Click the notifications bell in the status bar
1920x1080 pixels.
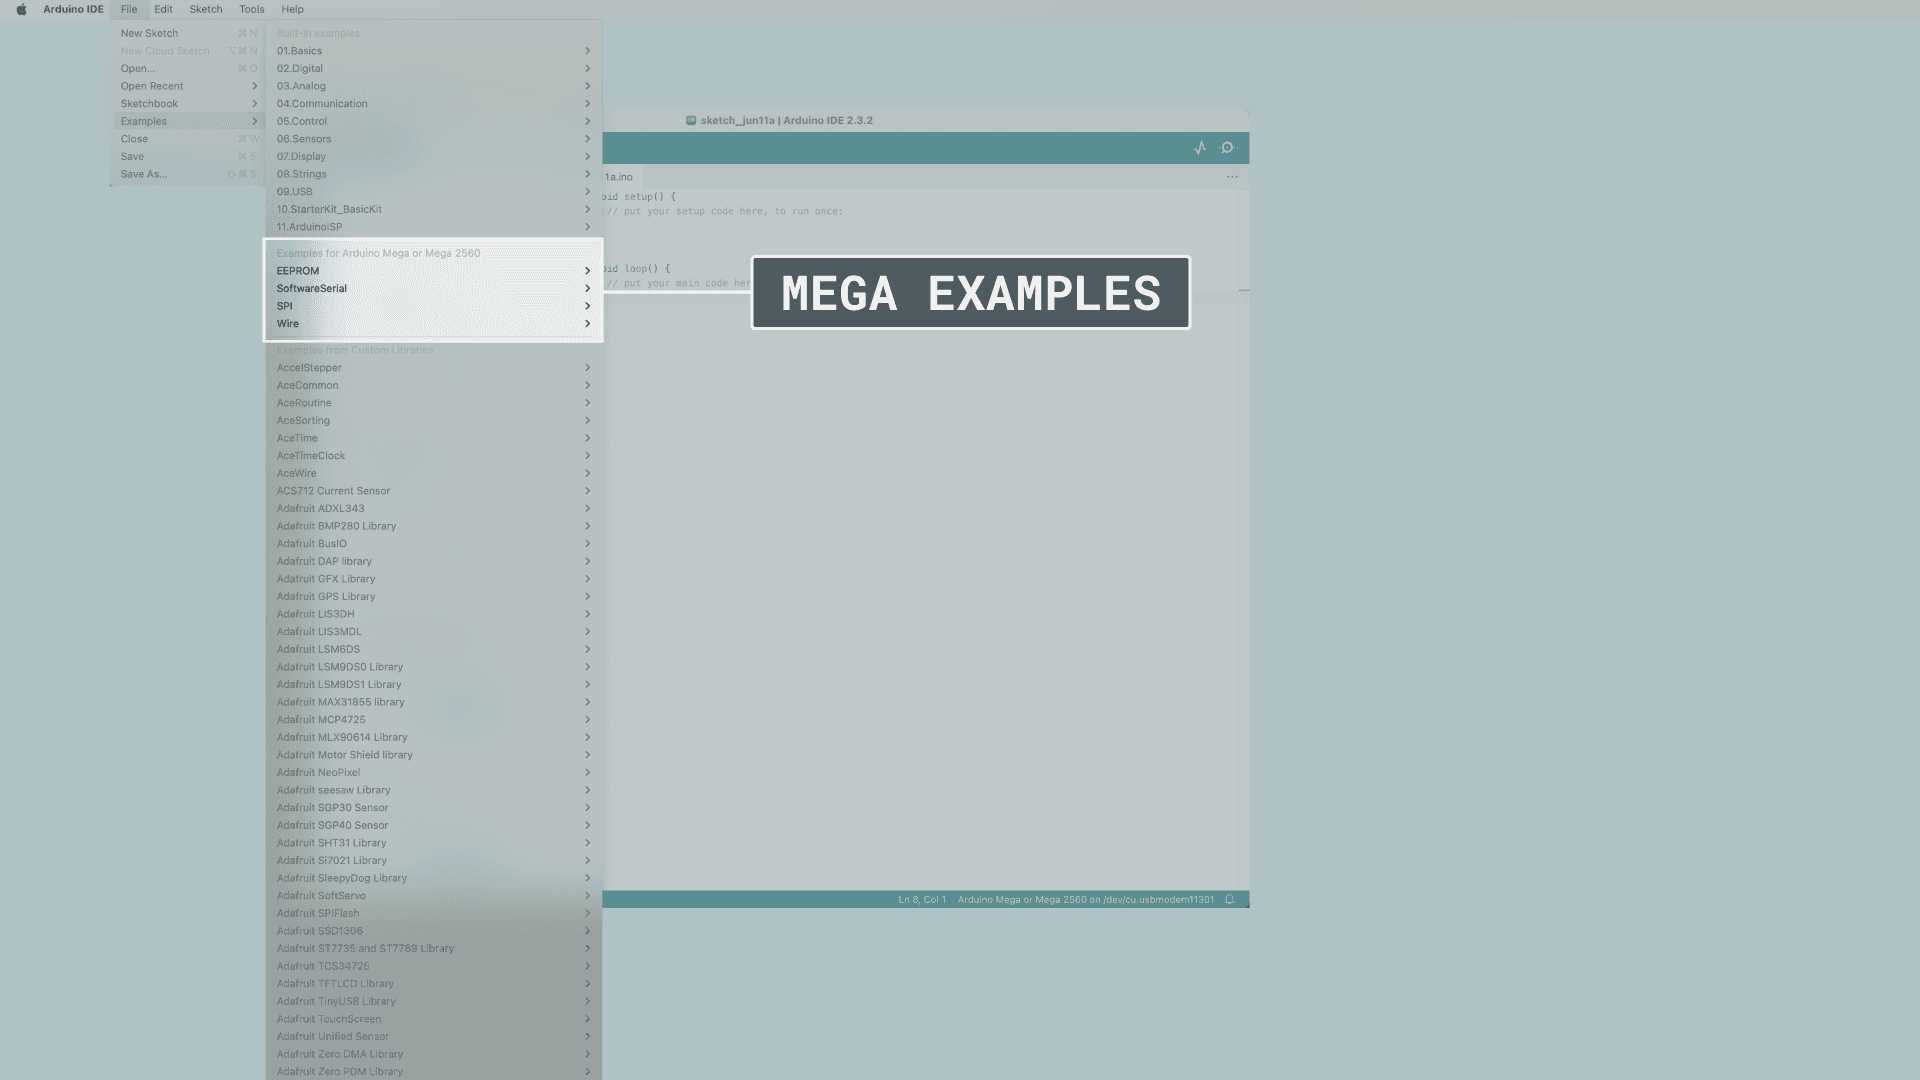[x=1229, y=899]
